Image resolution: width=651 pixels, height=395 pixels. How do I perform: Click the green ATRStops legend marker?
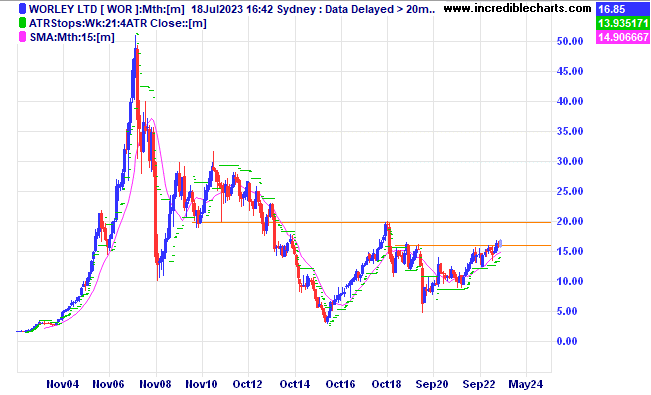click(x=22, y=23)
